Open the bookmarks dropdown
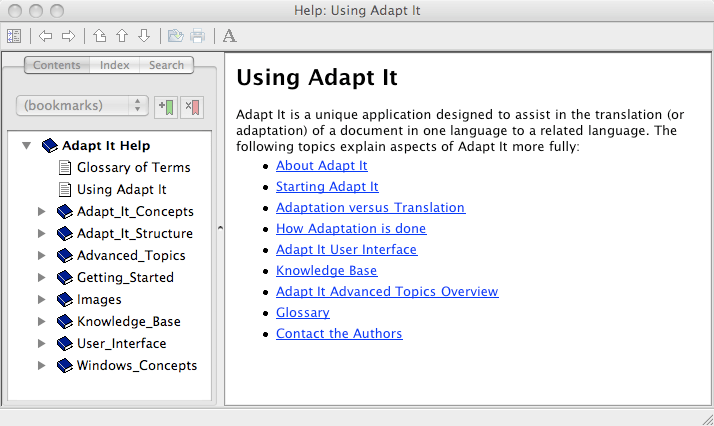 point(82,106)
